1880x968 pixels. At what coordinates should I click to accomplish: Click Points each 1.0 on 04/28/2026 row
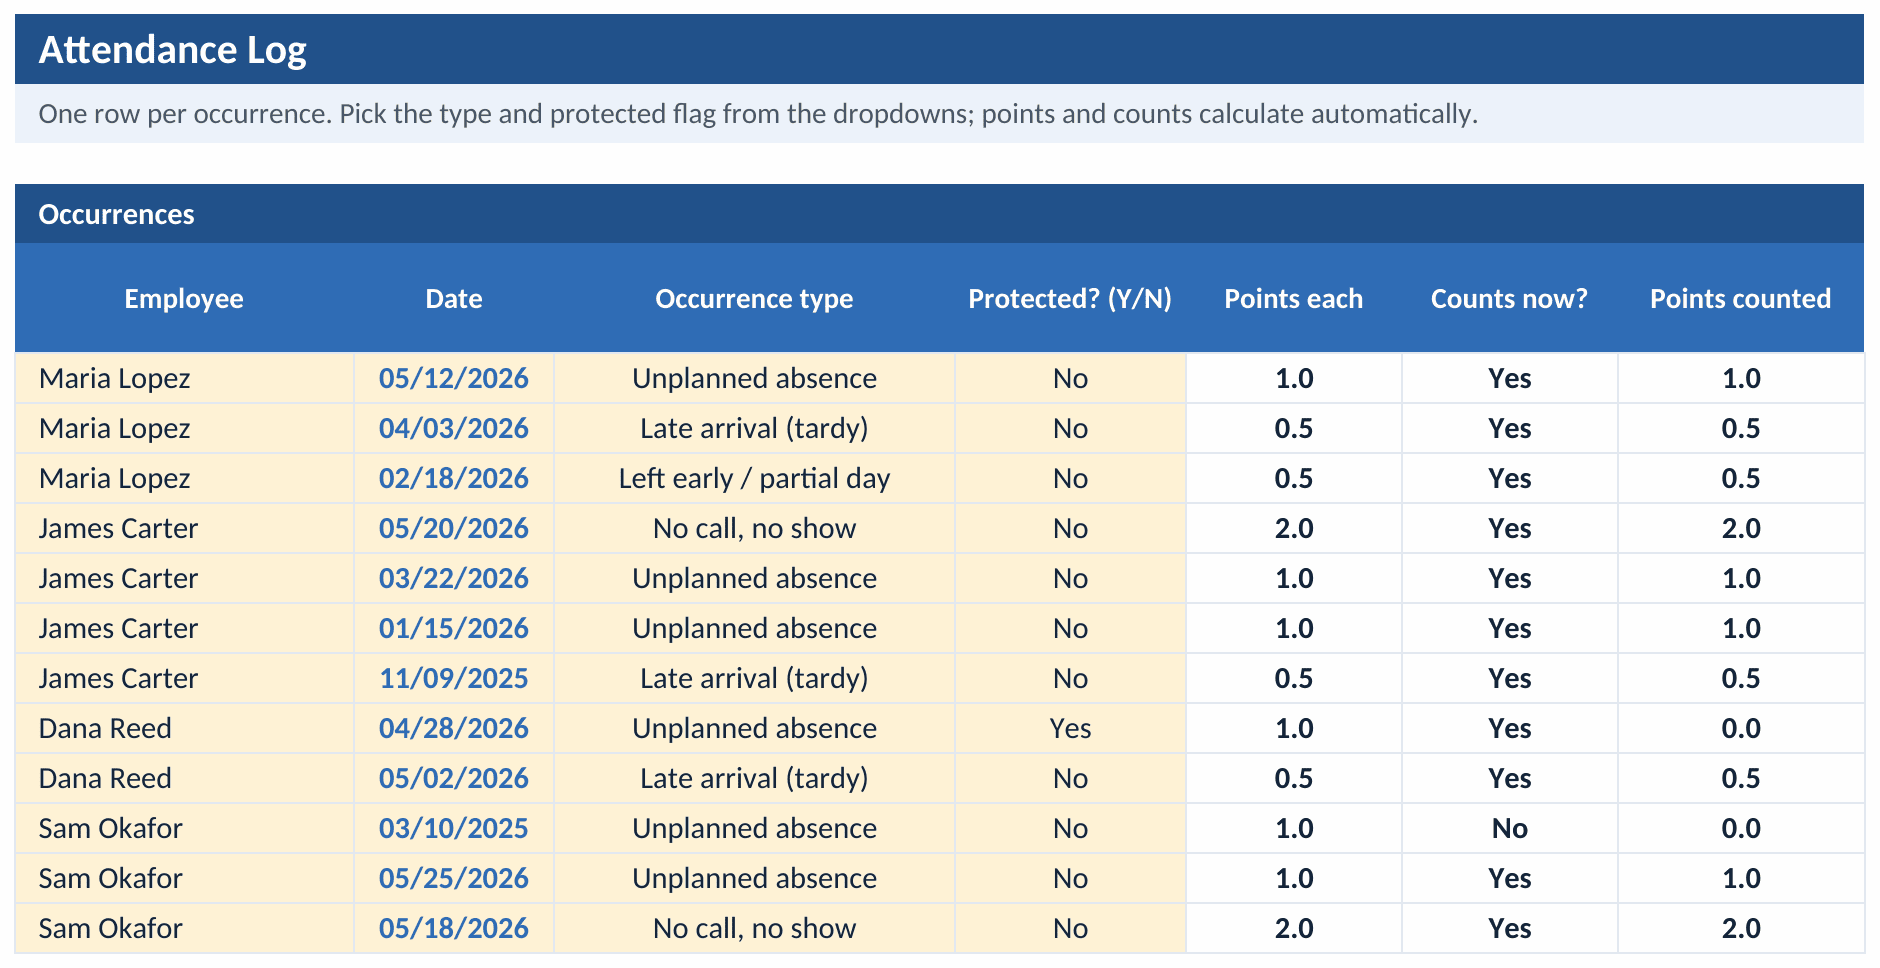[x=1294, y=728]
